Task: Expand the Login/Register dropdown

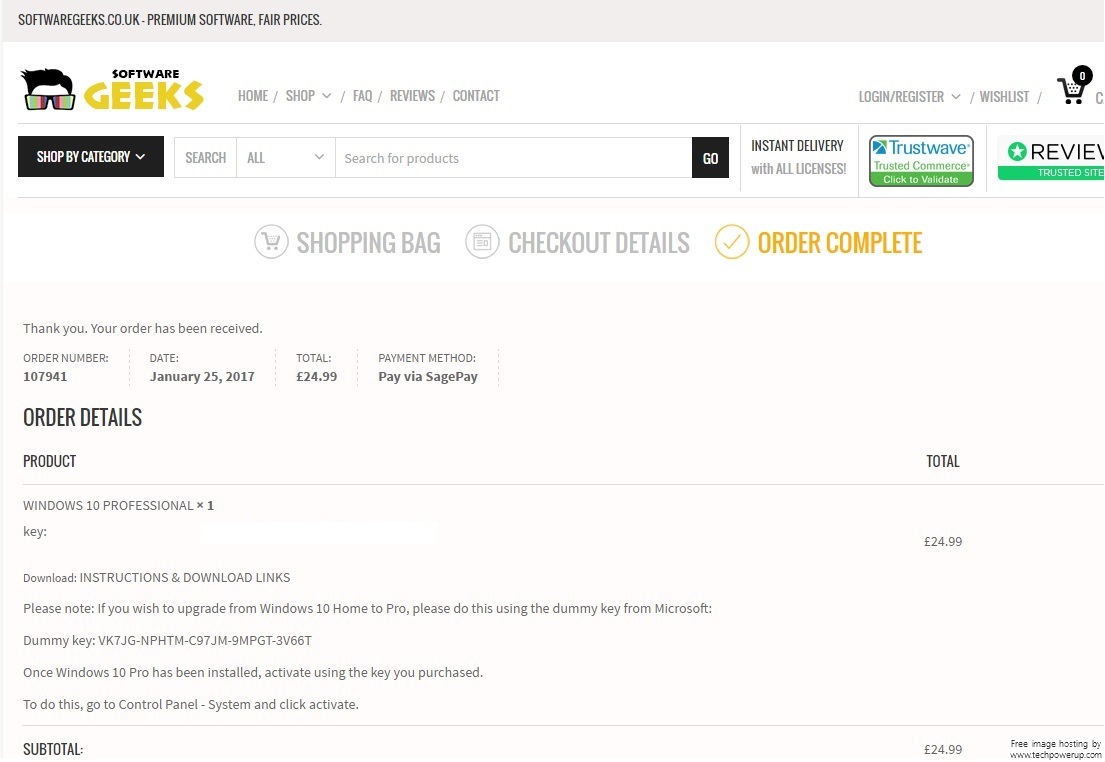Action: [x=909, y=97]
